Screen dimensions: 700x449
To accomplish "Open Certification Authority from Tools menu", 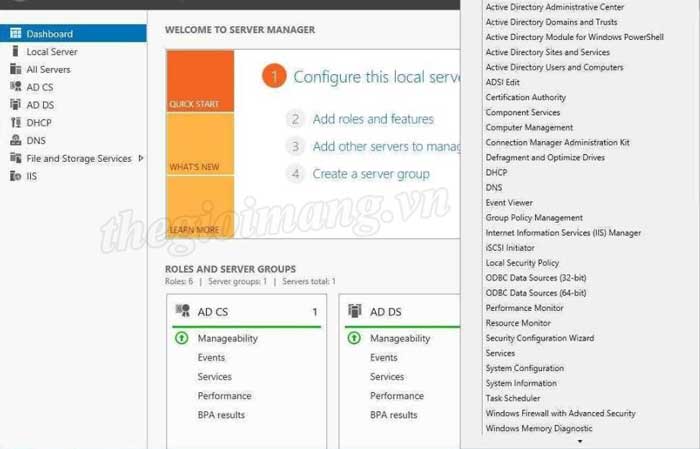I will (x=526, y=97).
